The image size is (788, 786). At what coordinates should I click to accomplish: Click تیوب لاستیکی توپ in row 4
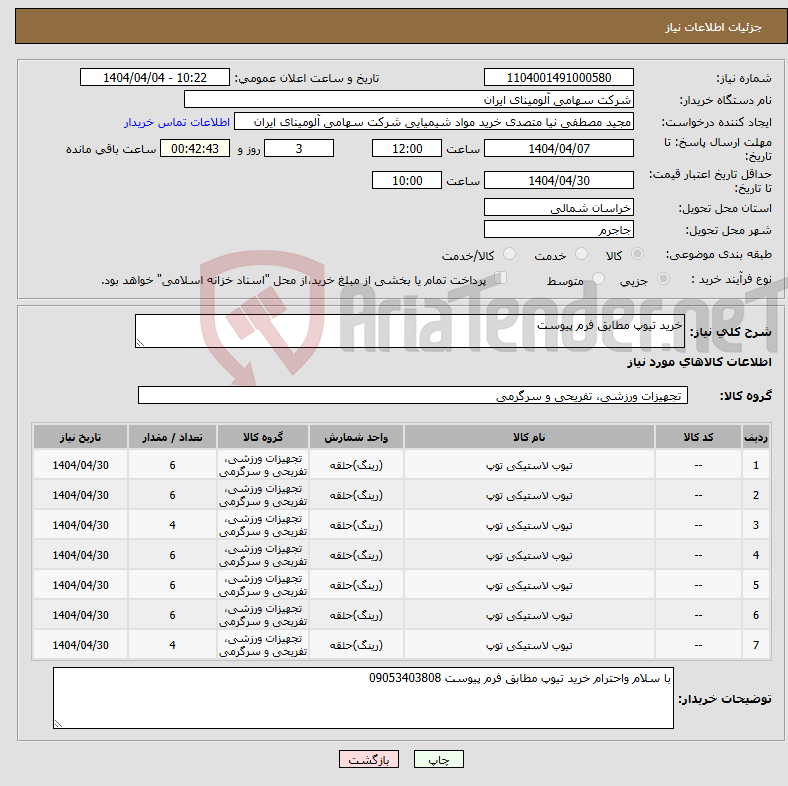[529, 556]
